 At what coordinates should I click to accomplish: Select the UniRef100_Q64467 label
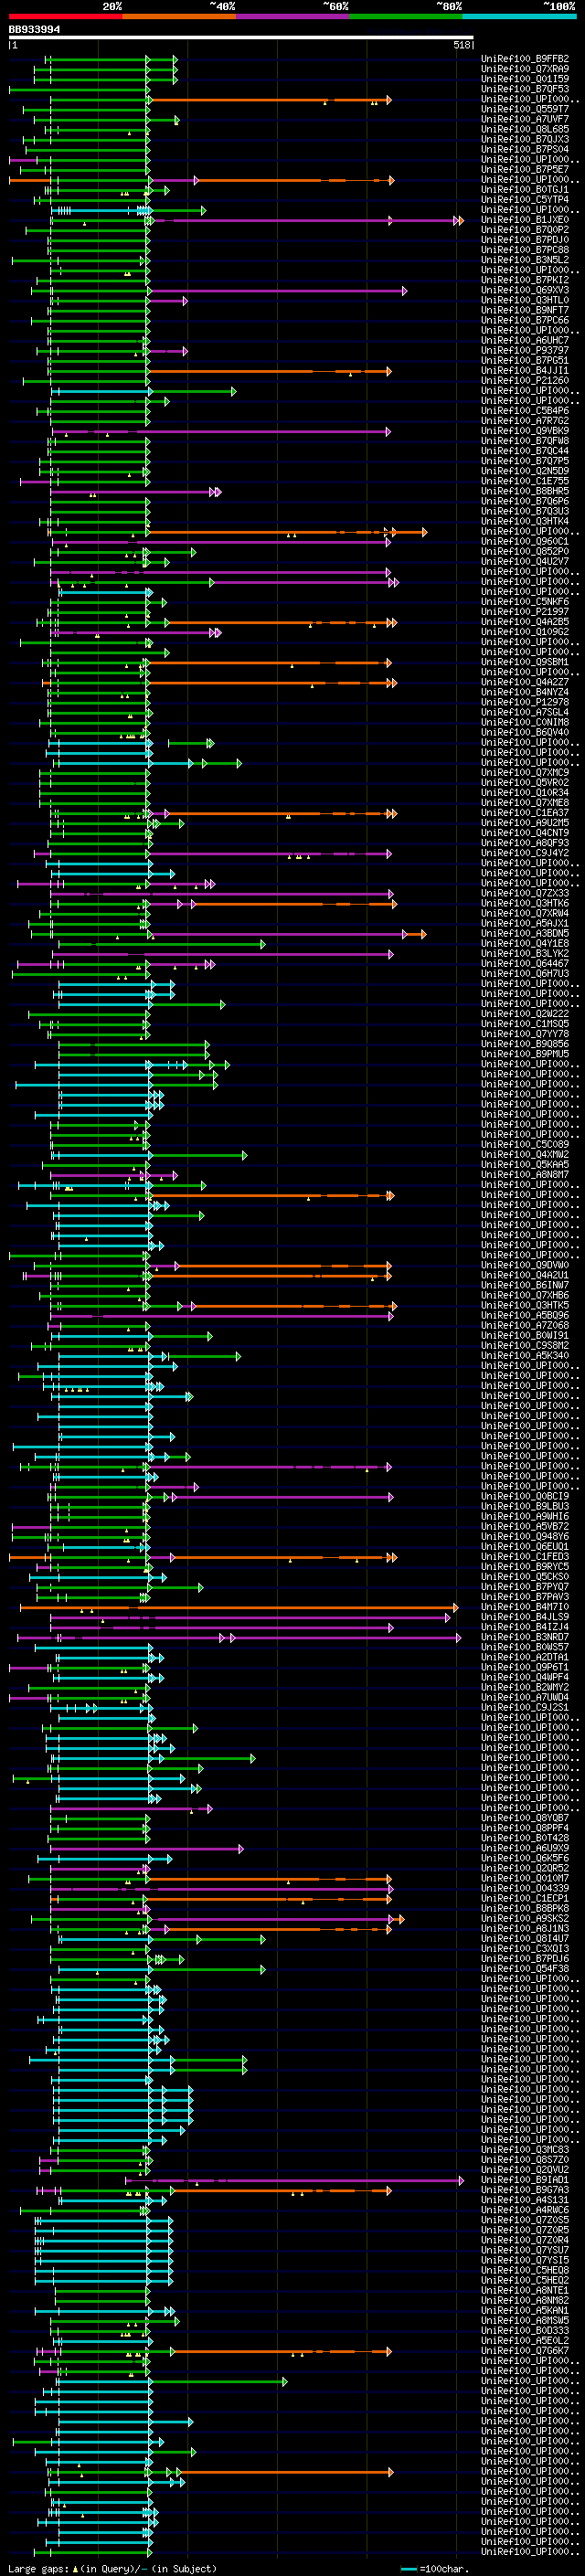[525, 963]
